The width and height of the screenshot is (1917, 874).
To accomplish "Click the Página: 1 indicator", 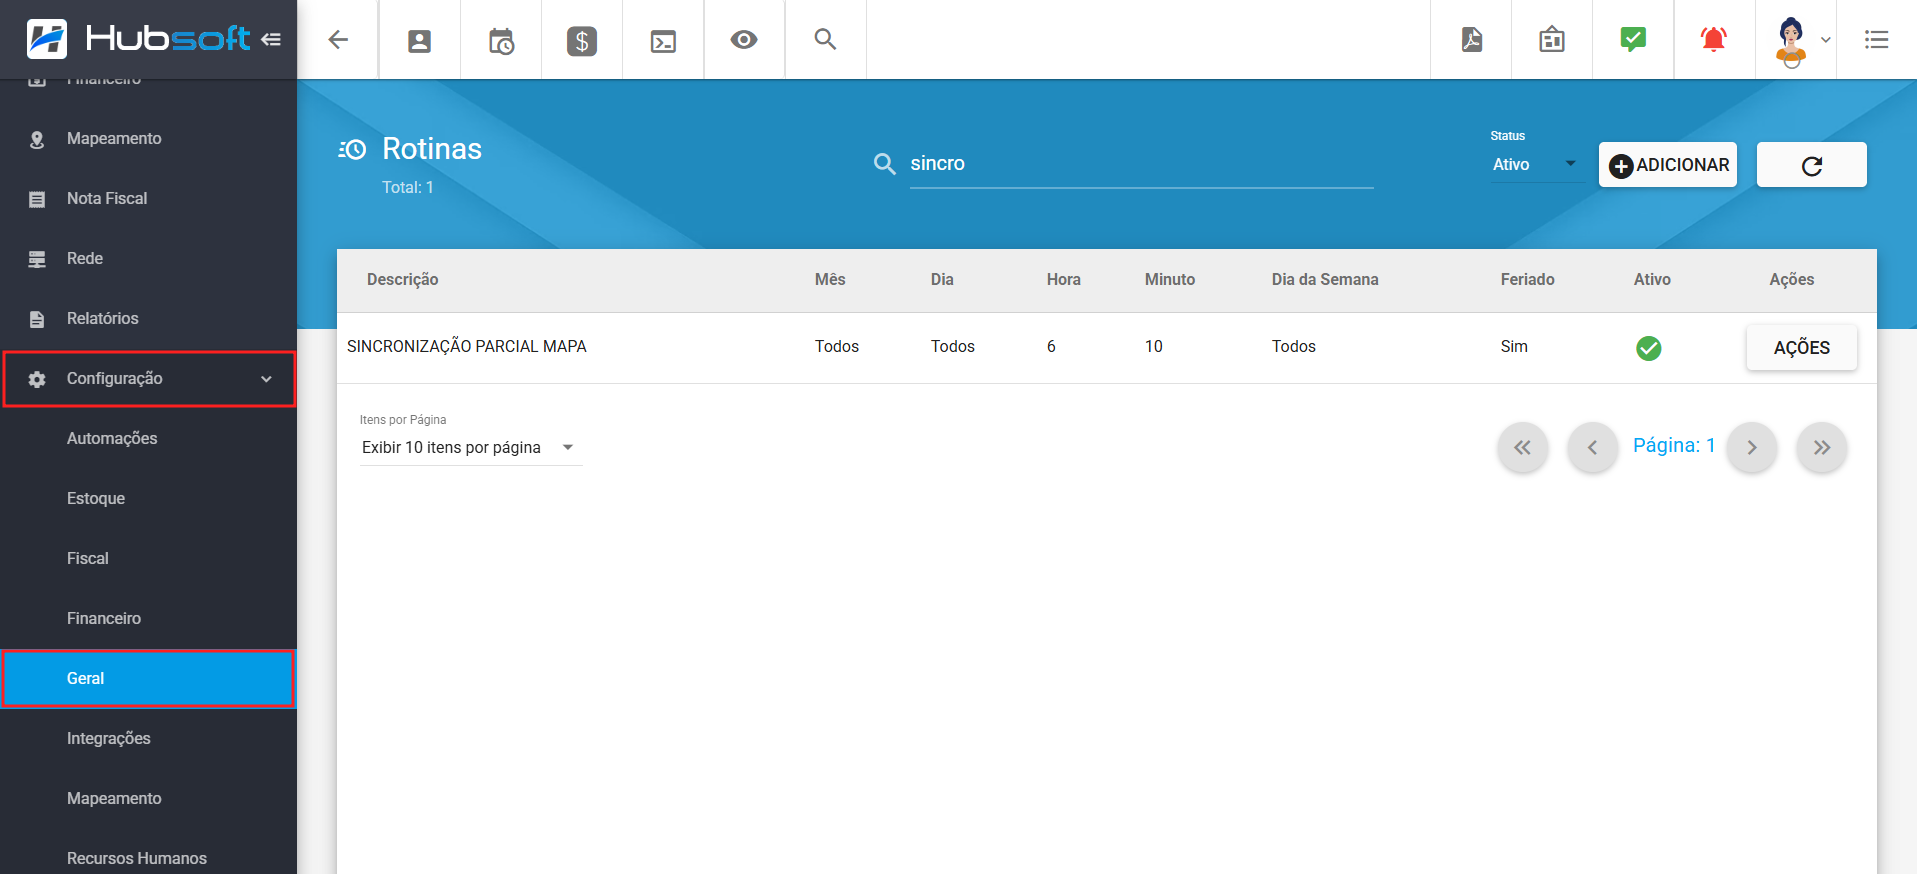I will (1674, 445).
